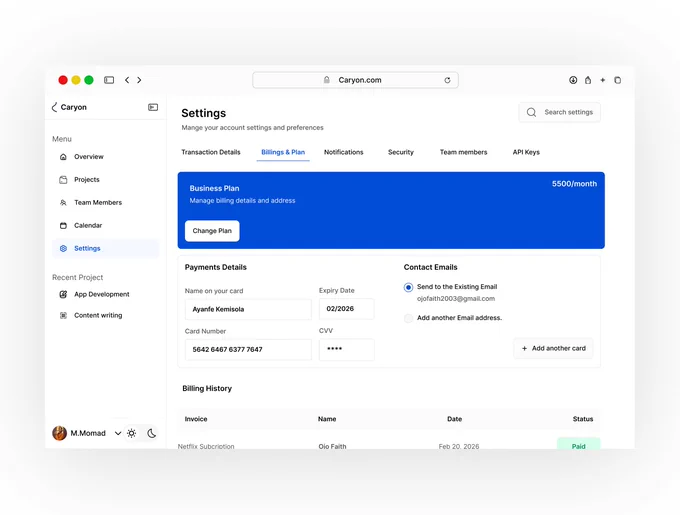Switch to dark mode moon icon
The image size is (680, 515).
(x=151, y=433)
